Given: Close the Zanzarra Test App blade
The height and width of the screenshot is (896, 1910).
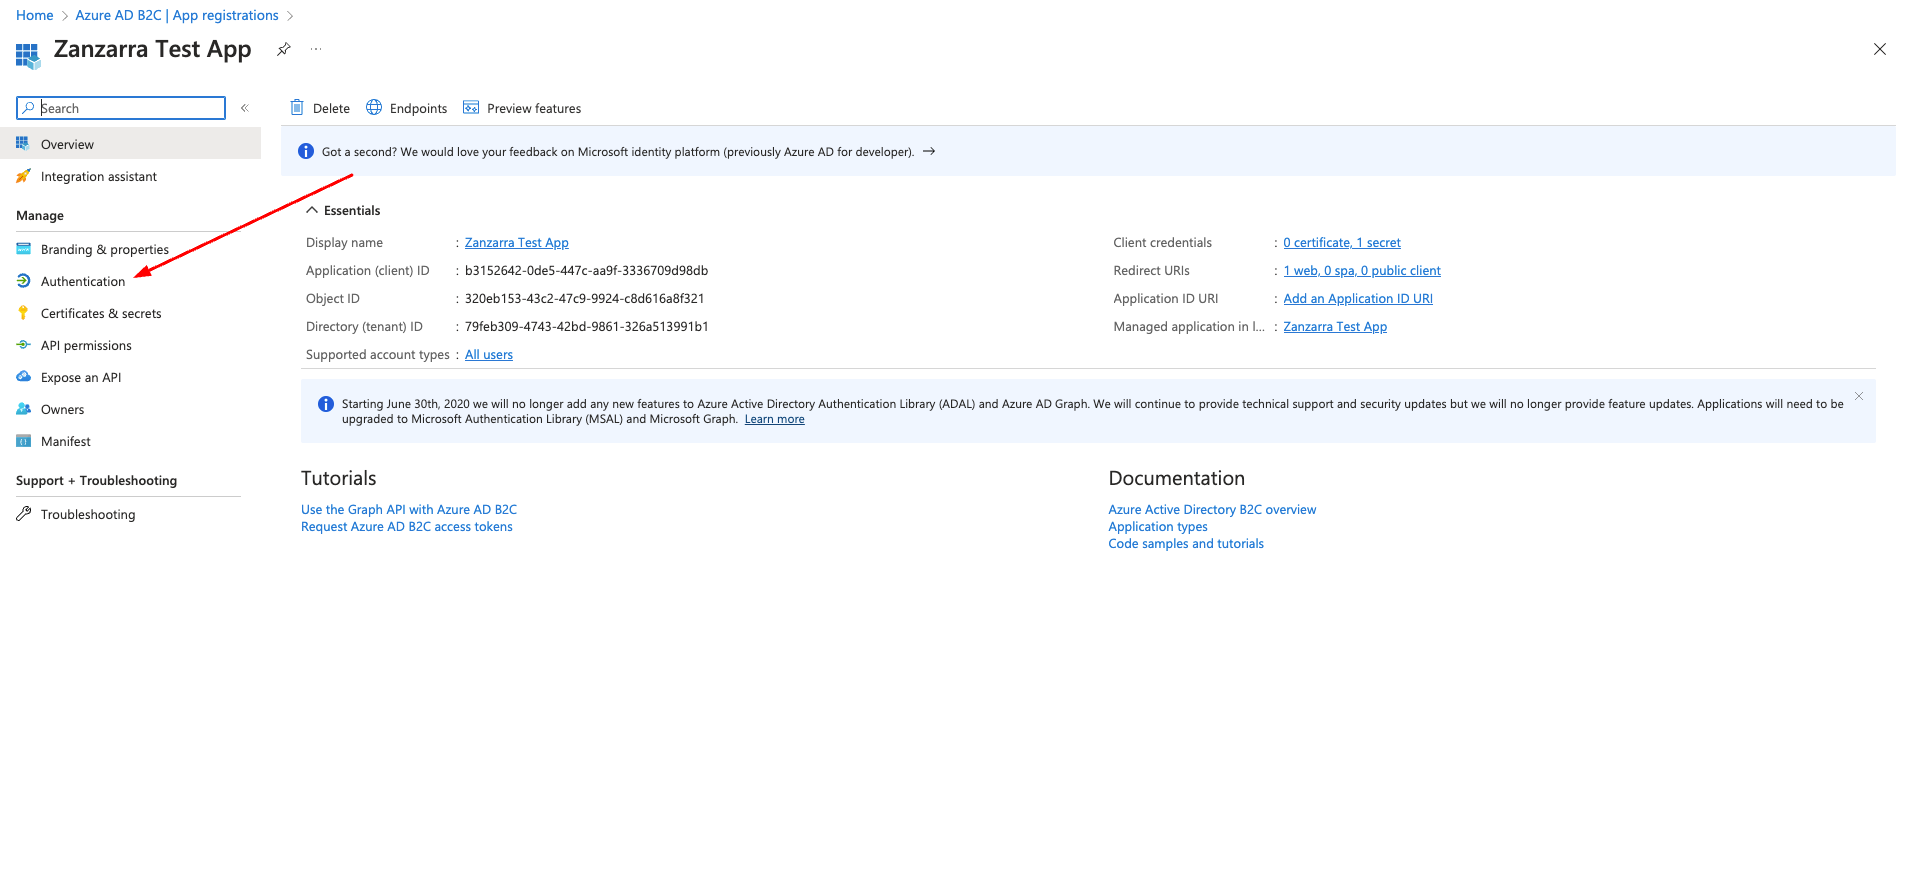Looking at the screenshot, I should 1880,49.
